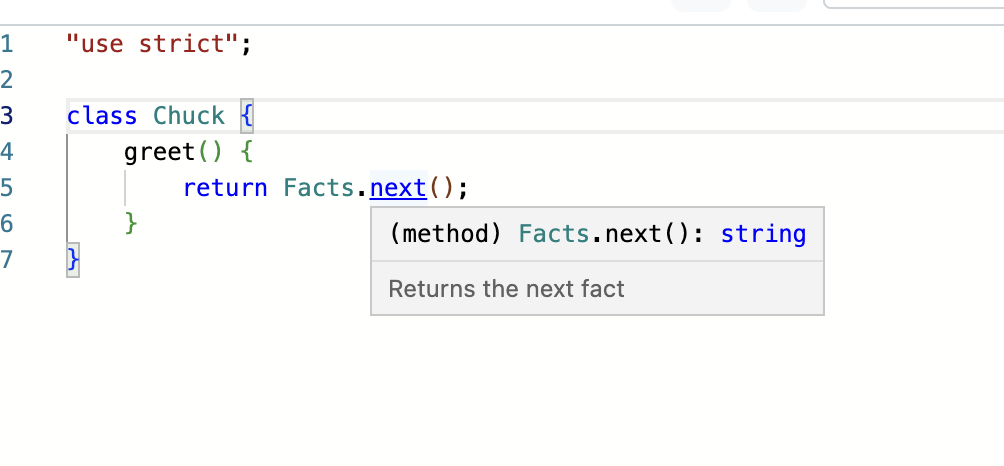Viewport: 1004px width, 466px height.
Task: Place cursor in the "use strict" string
Action: (152, 44)
